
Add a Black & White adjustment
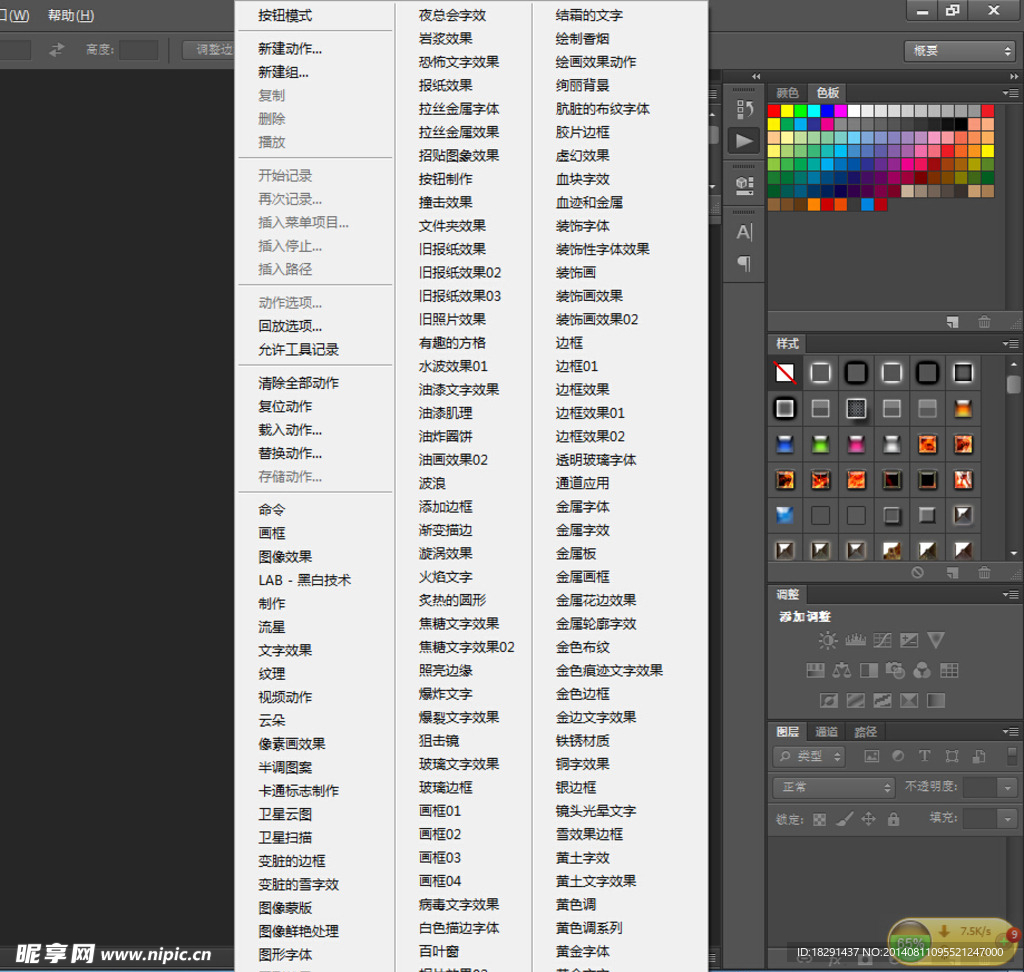tap(869, 670)
